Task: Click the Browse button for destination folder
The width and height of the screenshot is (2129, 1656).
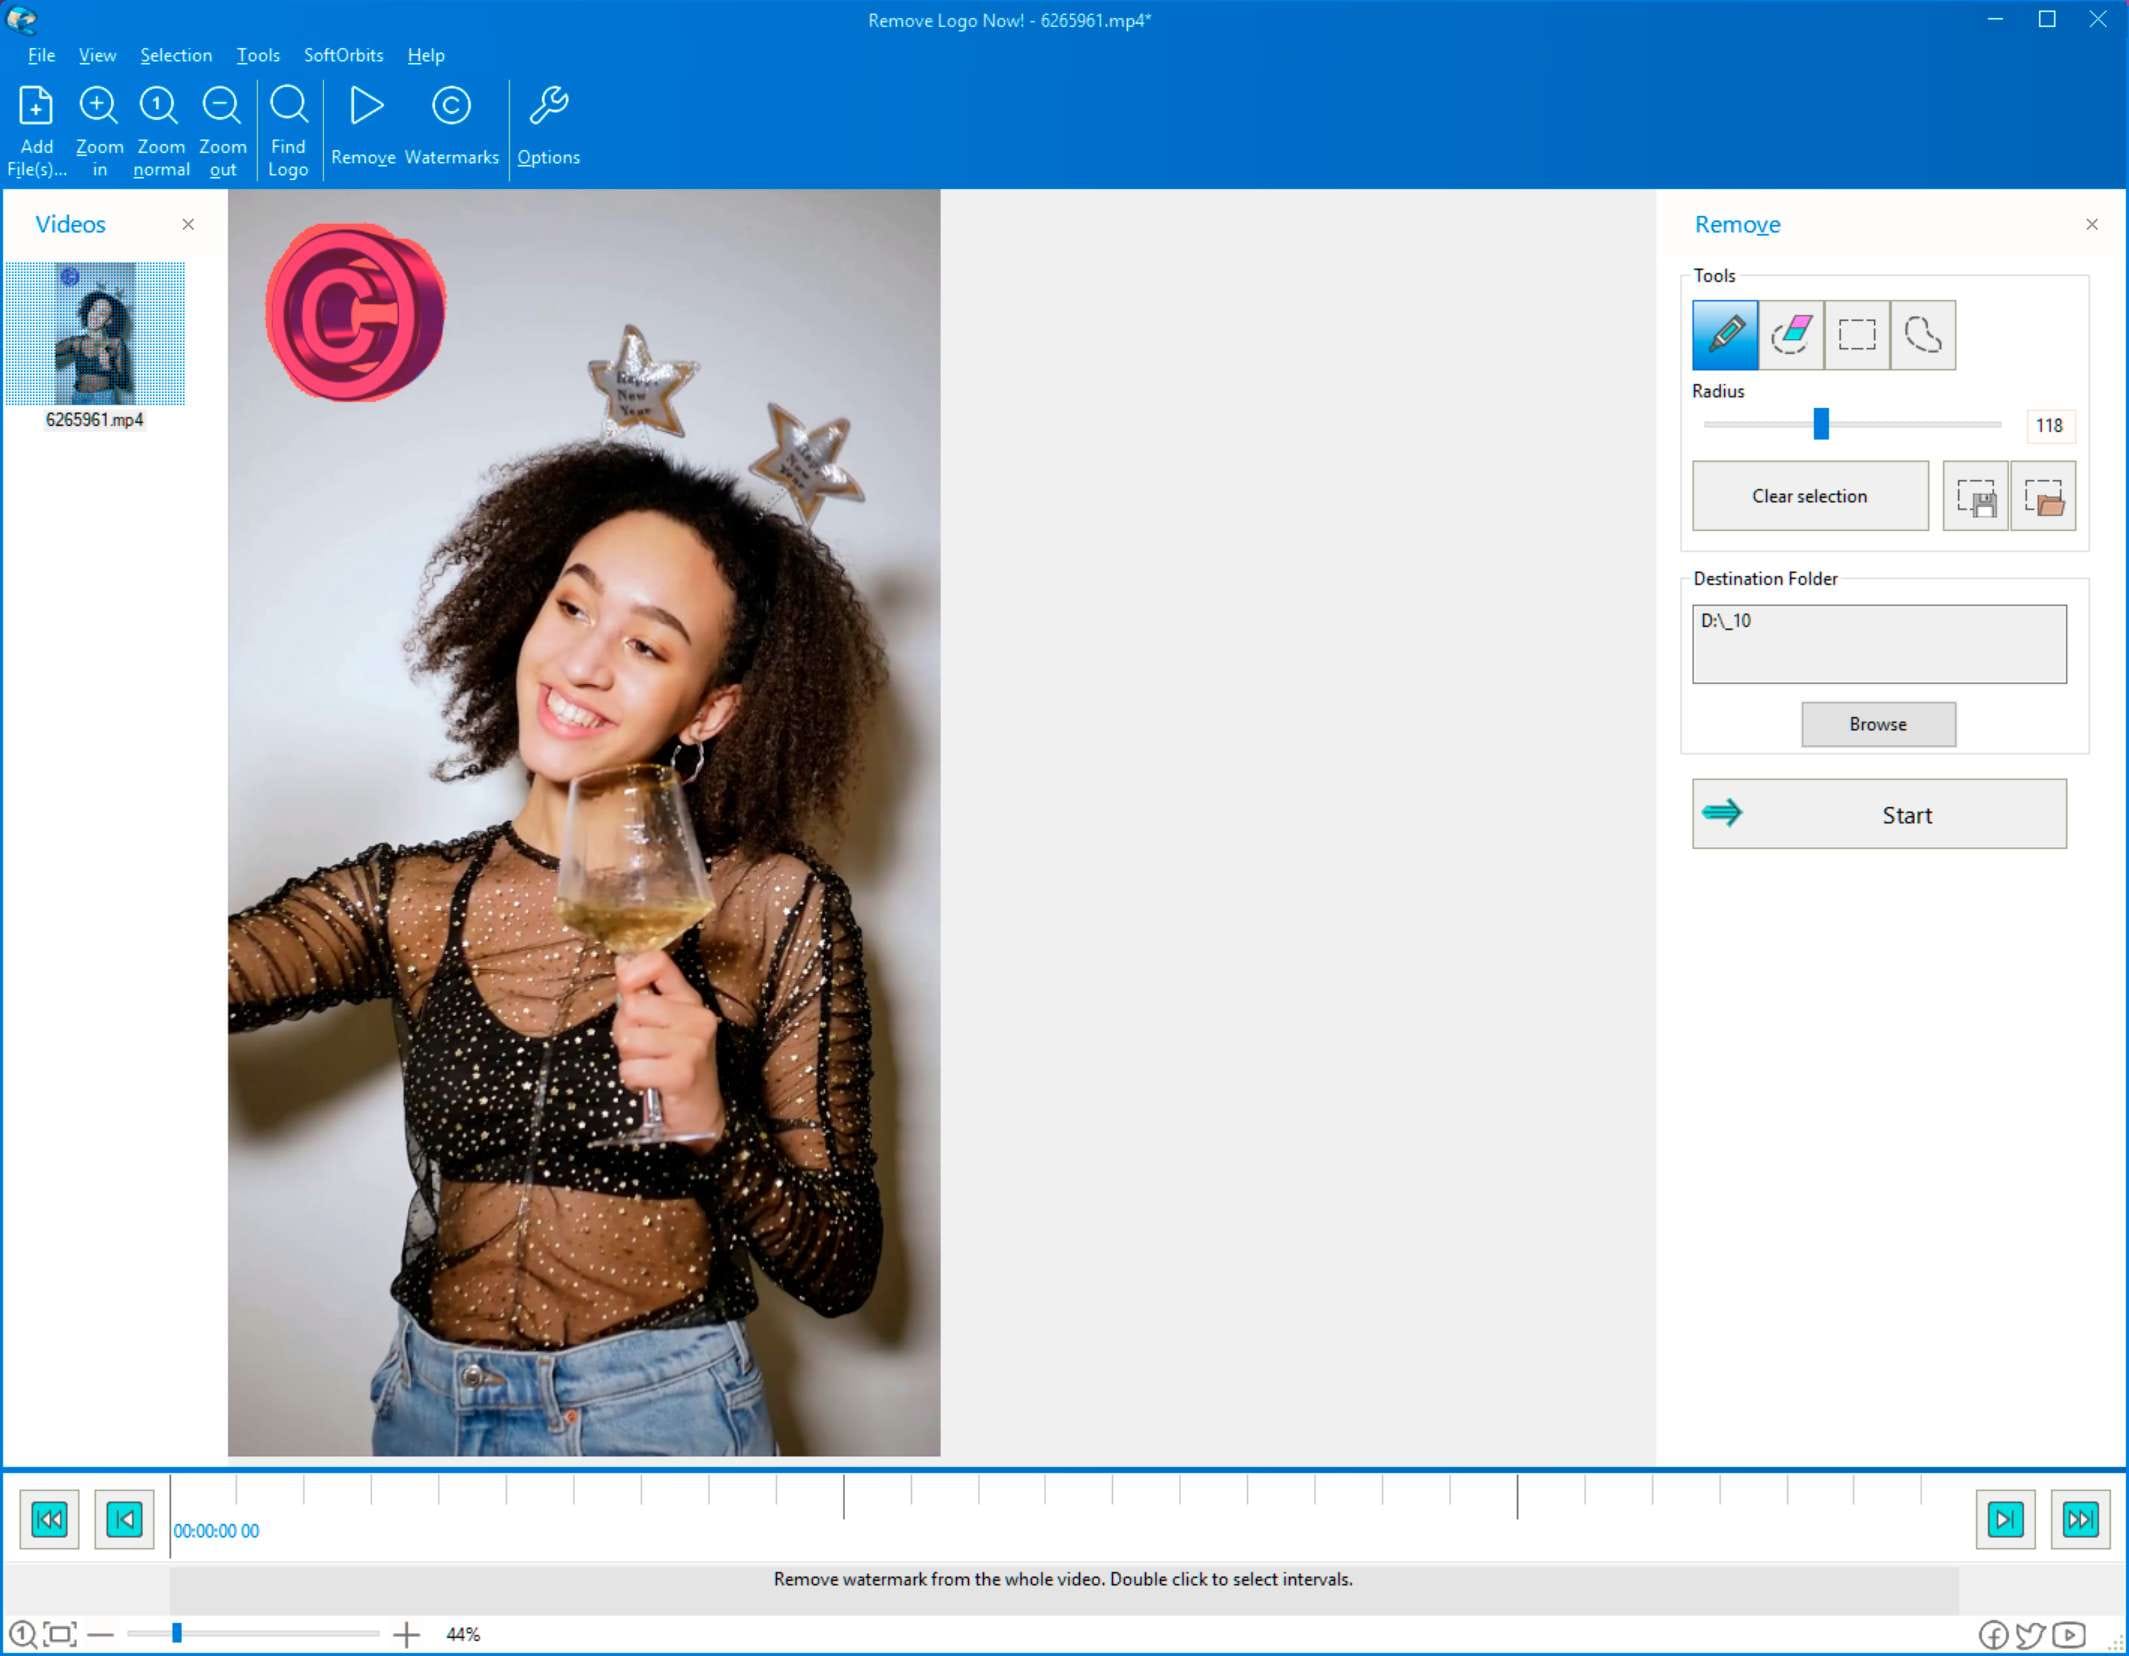Action: [x=1878, y=723]
